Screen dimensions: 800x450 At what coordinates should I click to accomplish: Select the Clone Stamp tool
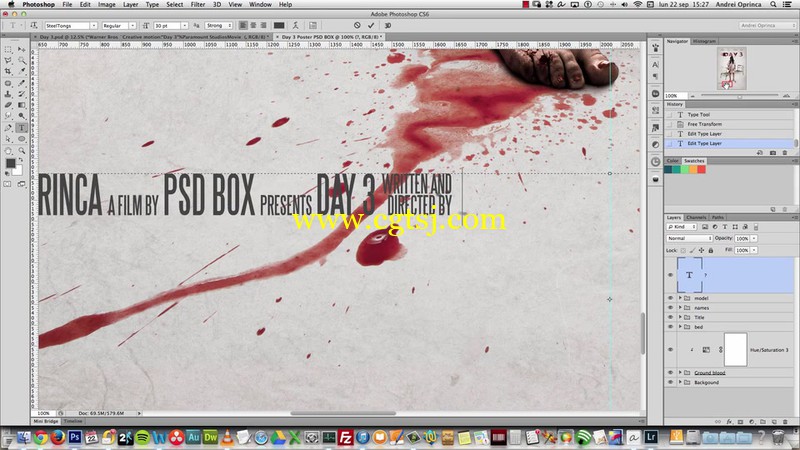point(8,94)
